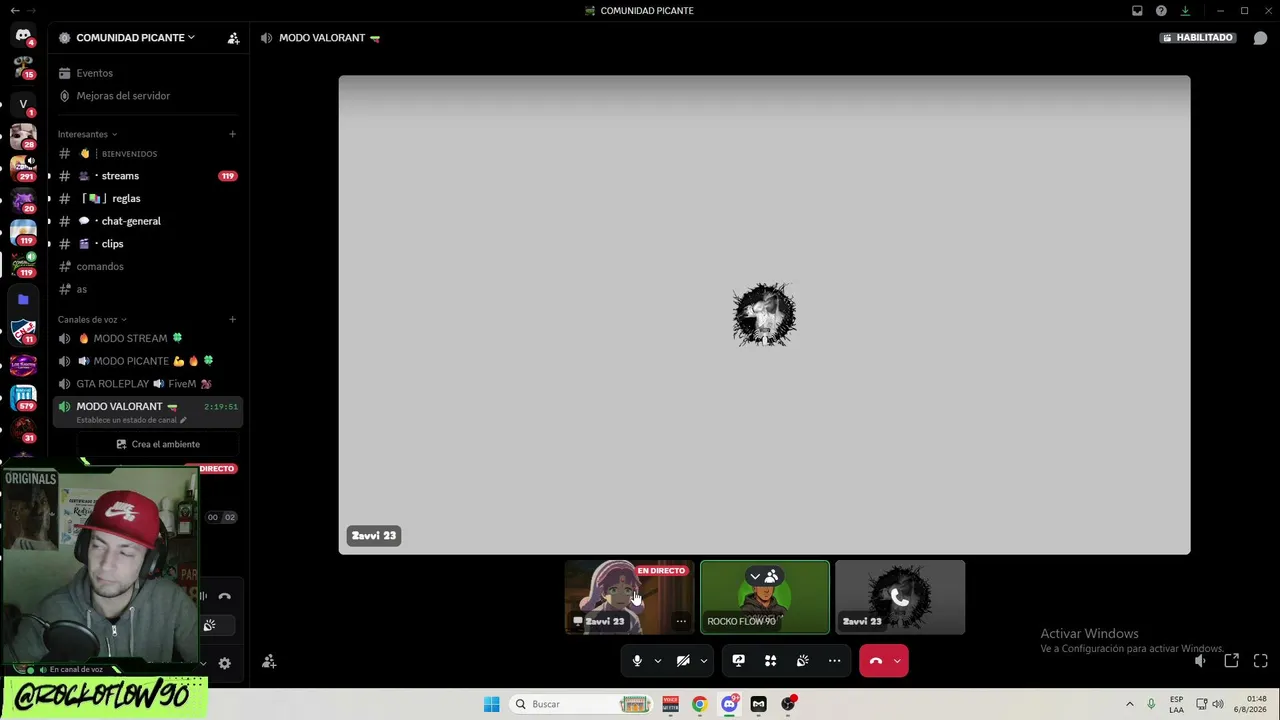
Task: Open user settings gear icon
Action: (224, 663)
